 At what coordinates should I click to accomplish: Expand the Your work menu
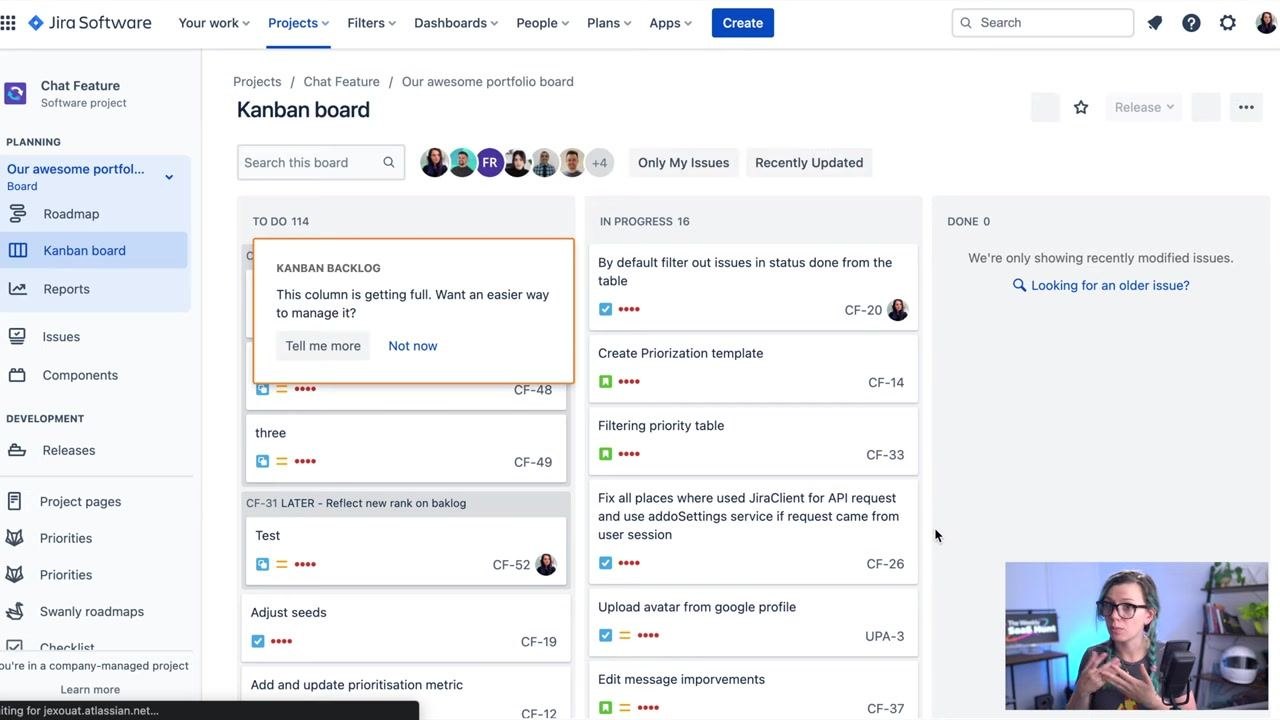(214, 22)
